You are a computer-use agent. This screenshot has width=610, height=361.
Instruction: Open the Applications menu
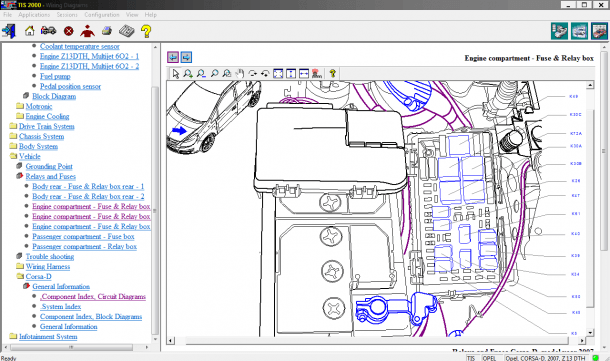pos(34,15)
